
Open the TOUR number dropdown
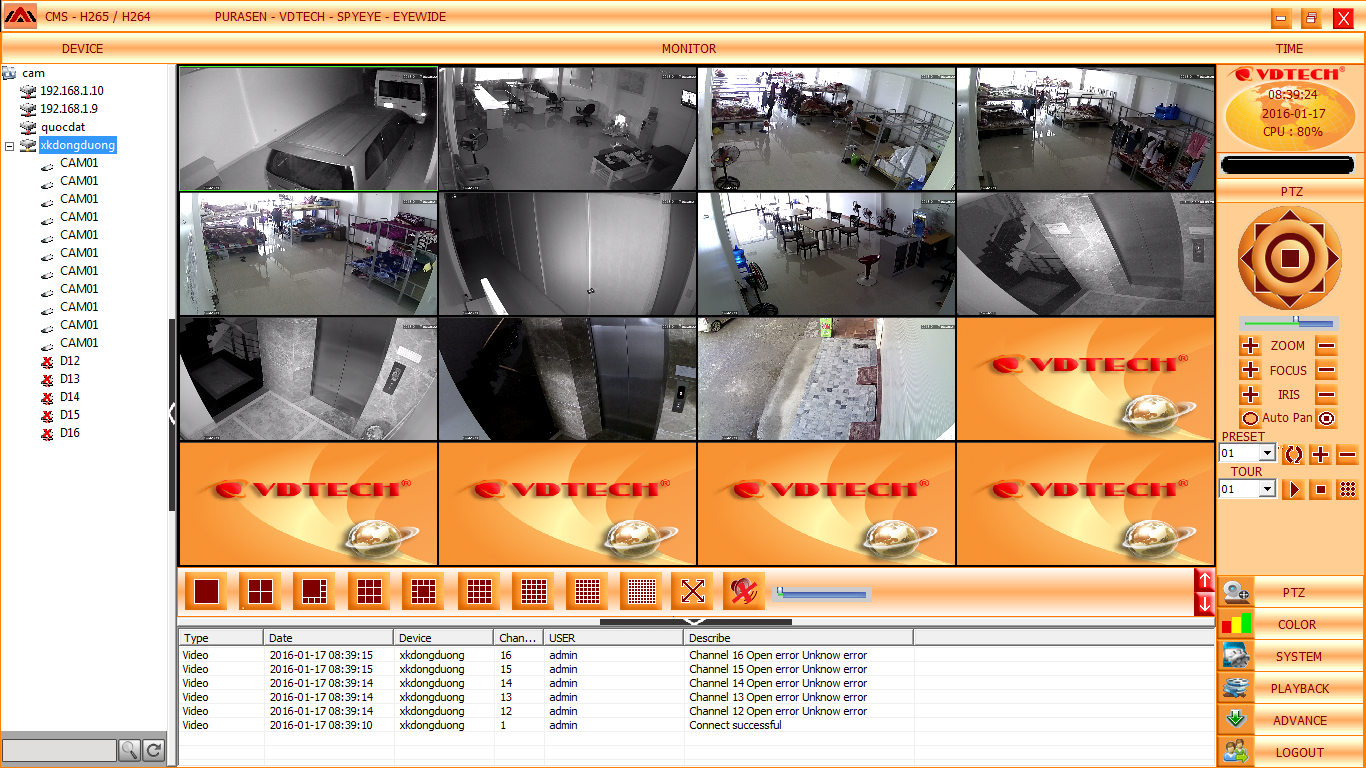pyautogui.click(x=1268, y=490)
